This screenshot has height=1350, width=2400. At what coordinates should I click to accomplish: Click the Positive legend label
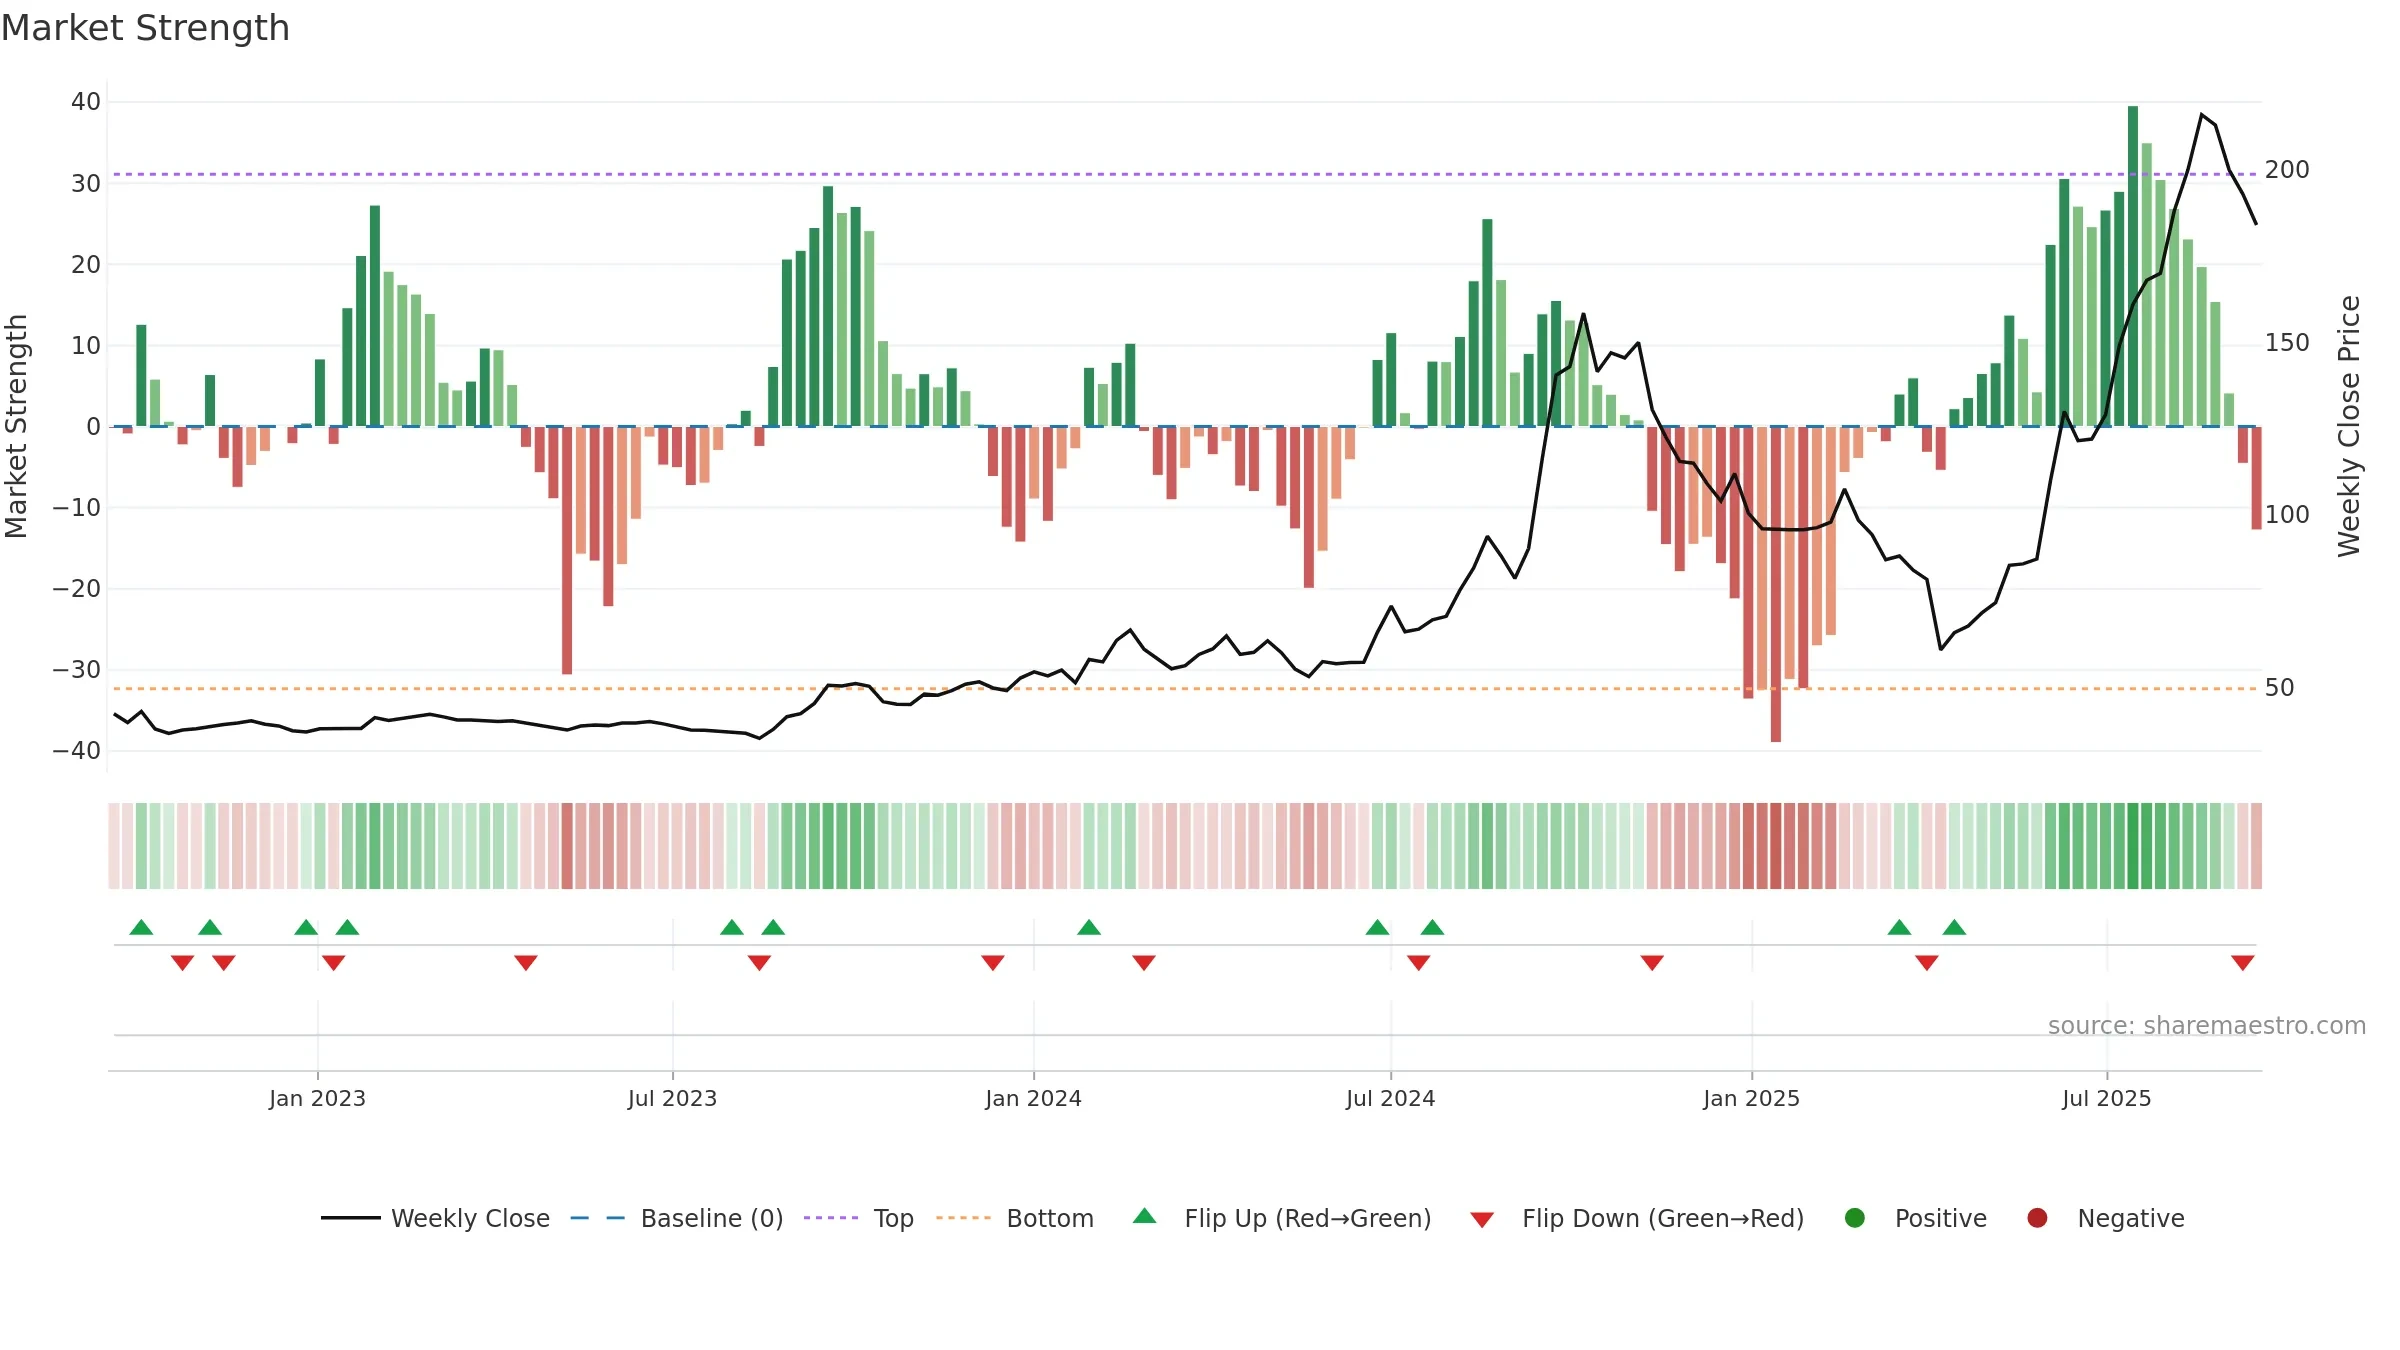1941,1218
